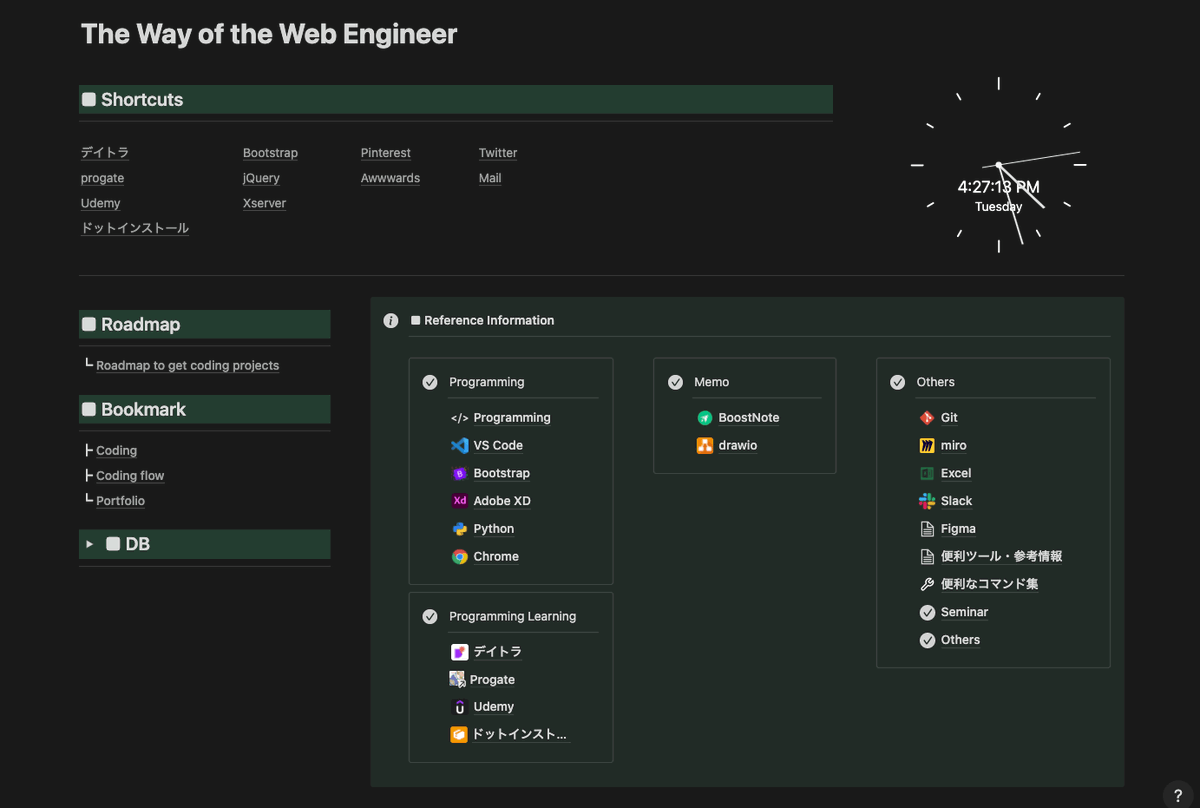Open the Adobe XD page link
The image size is (1200, 808).
[x=502, y=501]
